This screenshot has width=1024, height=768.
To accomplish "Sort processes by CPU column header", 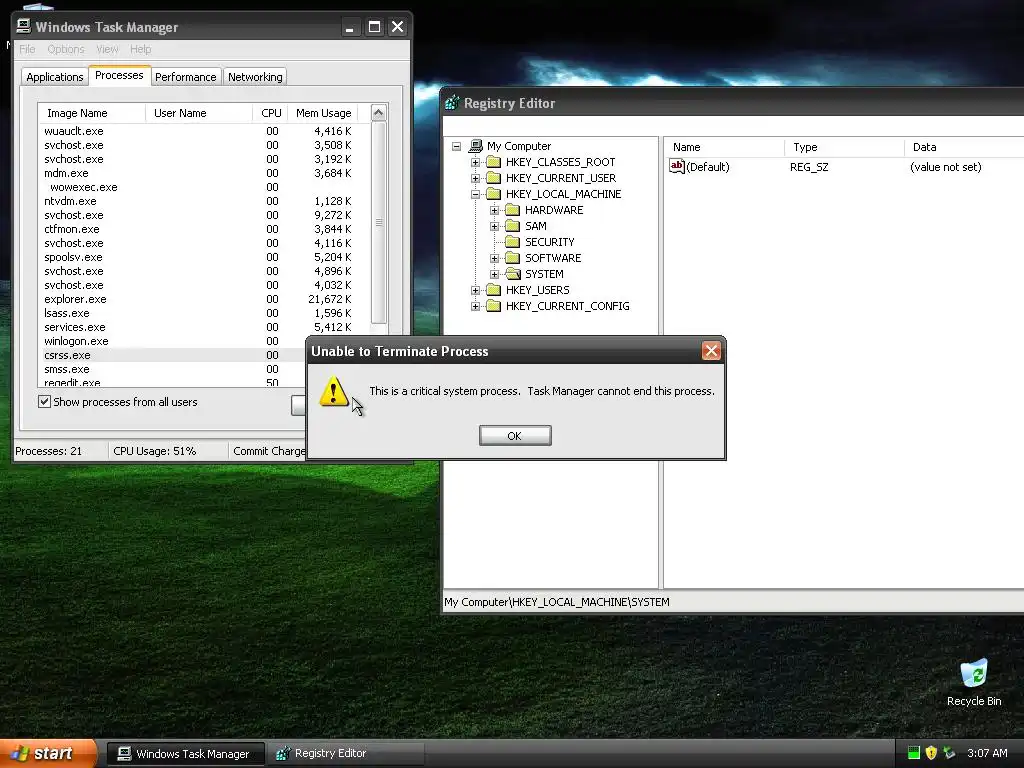I will click(270, 113).
